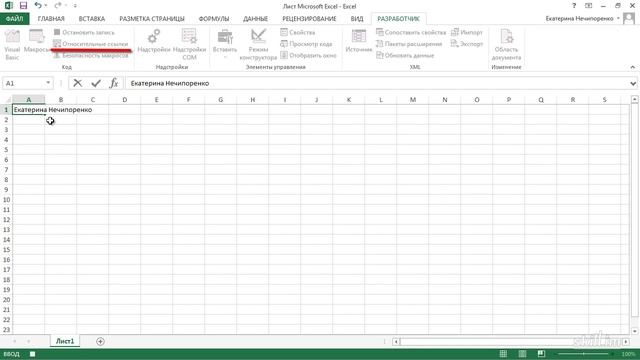Viewport: 640px width, 360px height.
Task: Open the Лист1 sheet tab
Action: click(x=65, y=341)
